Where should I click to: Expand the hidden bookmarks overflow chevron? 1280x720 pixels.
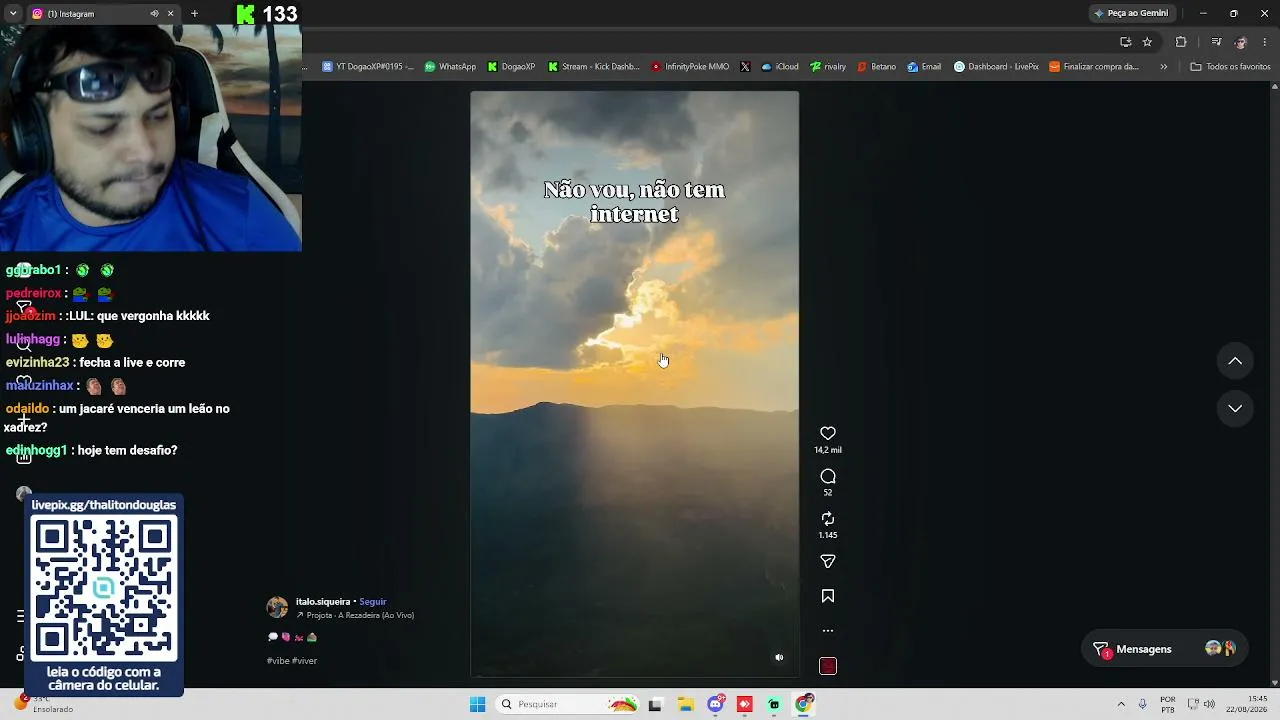pyautogui.click(x=1163, y=67)
